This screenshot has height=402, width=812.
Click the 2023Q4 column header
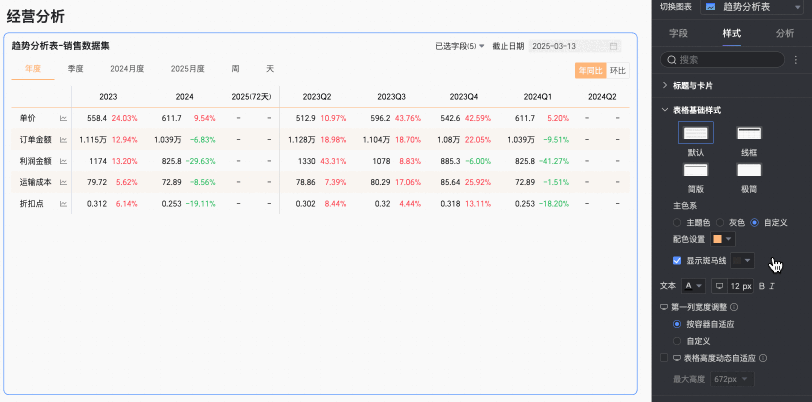[x=464, y=97]
